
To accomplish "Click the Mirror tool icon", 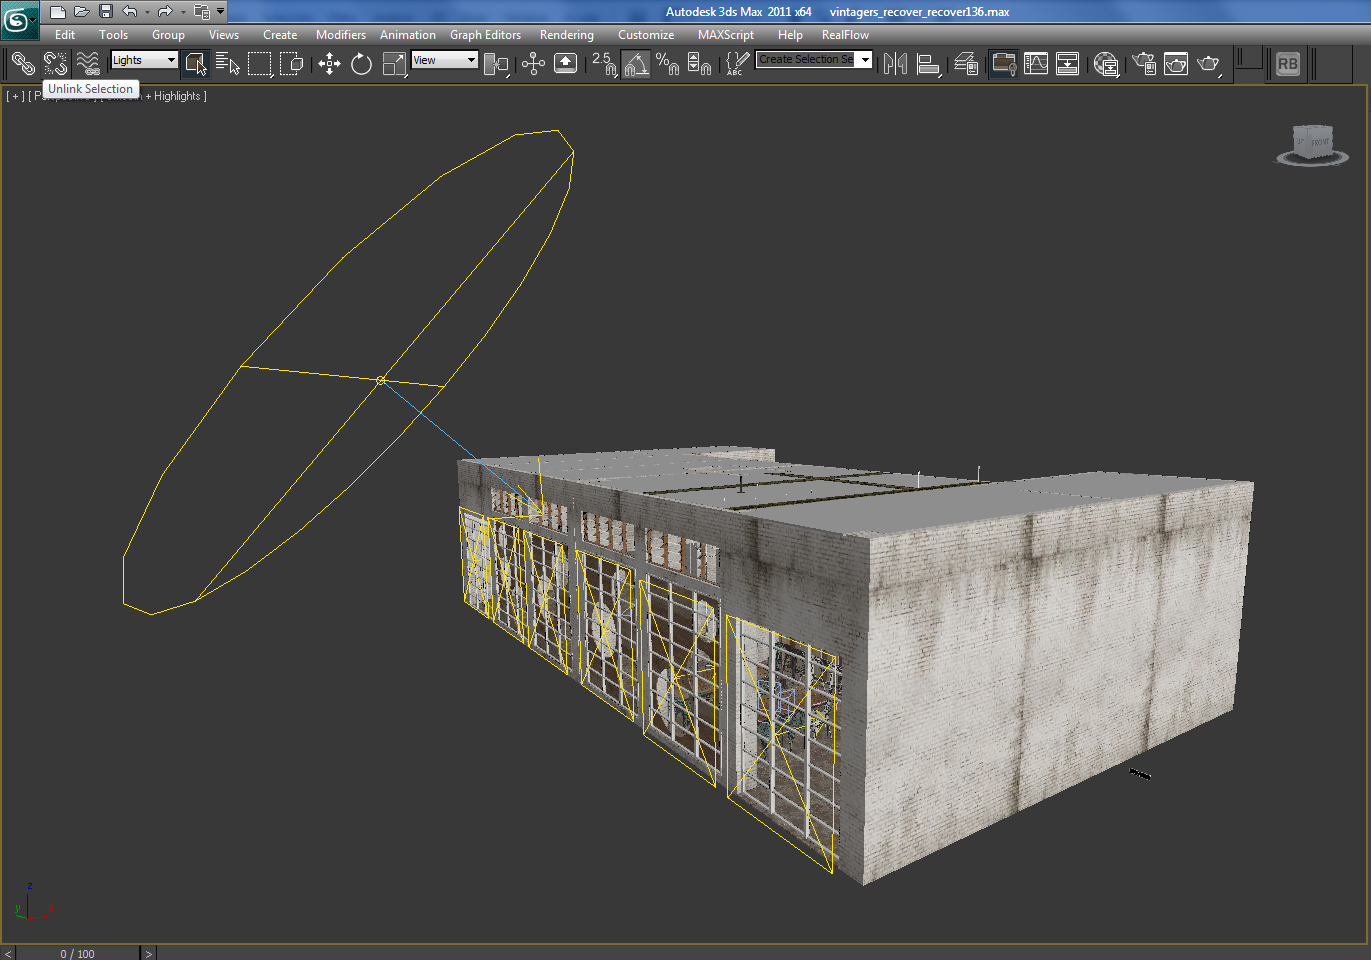I will point(895,64).
